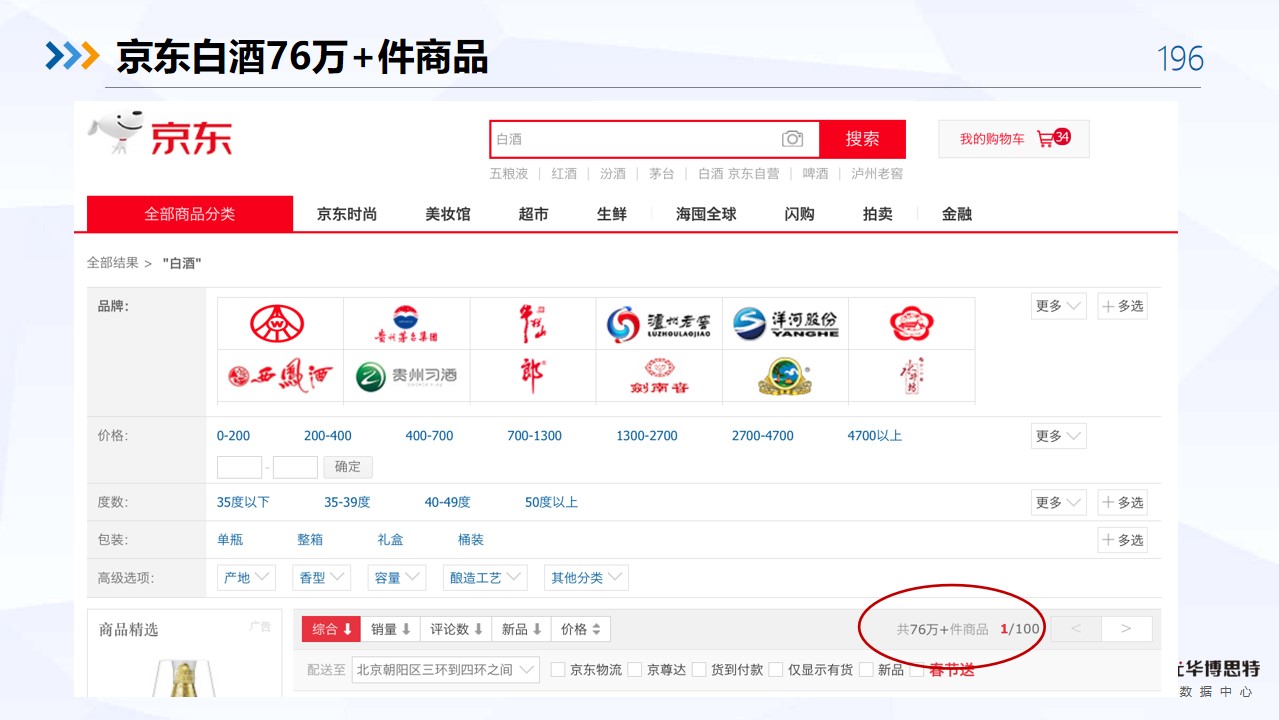Select the 西凤酒 brand logo
This screenshot has height=720, width=1279.
(x=279, y=376)
